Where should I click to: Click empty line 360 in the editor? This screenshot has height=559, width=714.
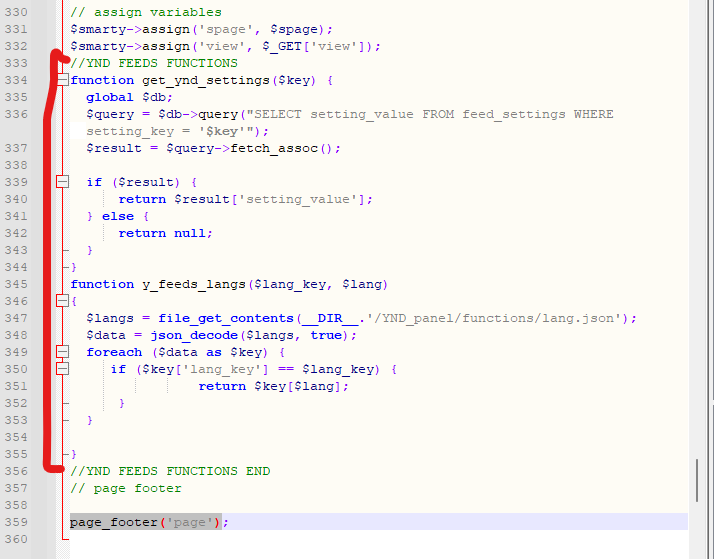(x=379, y=539)
